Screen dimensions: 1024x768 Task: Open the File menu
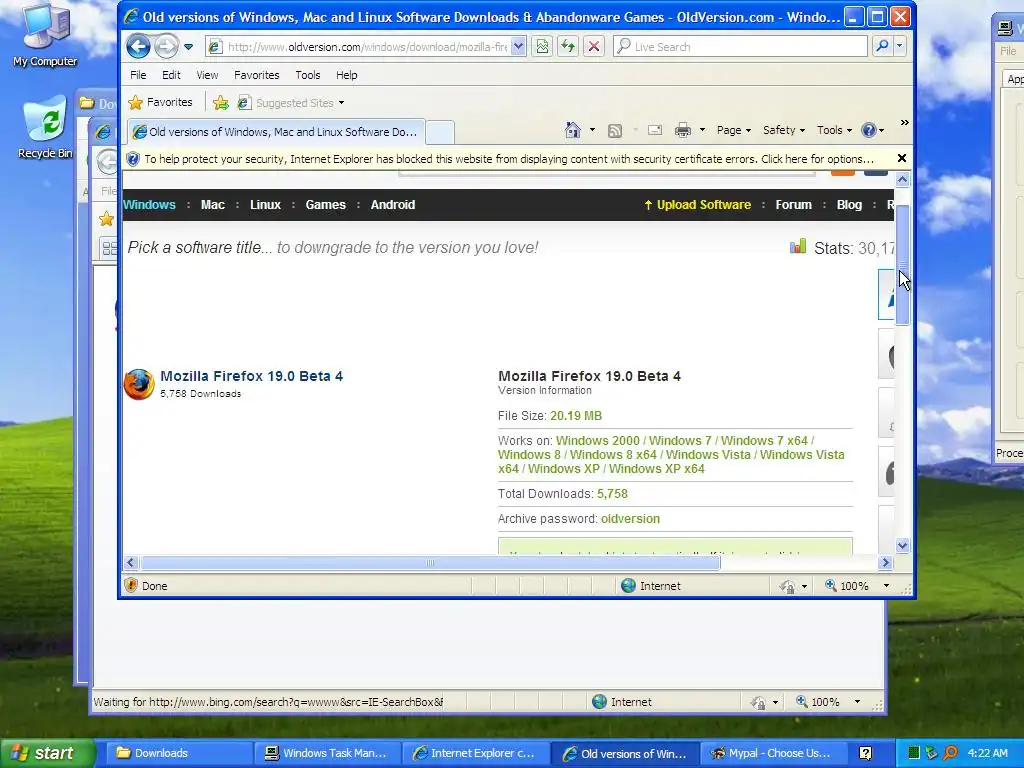click(x=138, y=75)
